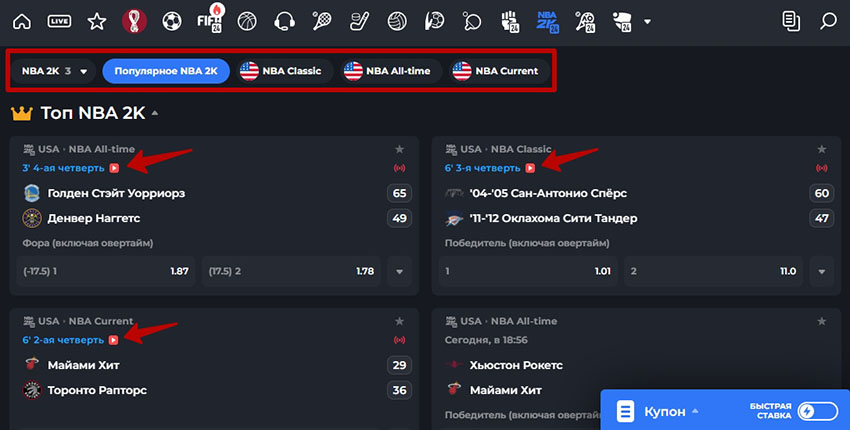Open the AO Tennis 24 icon
The width and height of the screenshot is (850, 430).
coord(585,22)
